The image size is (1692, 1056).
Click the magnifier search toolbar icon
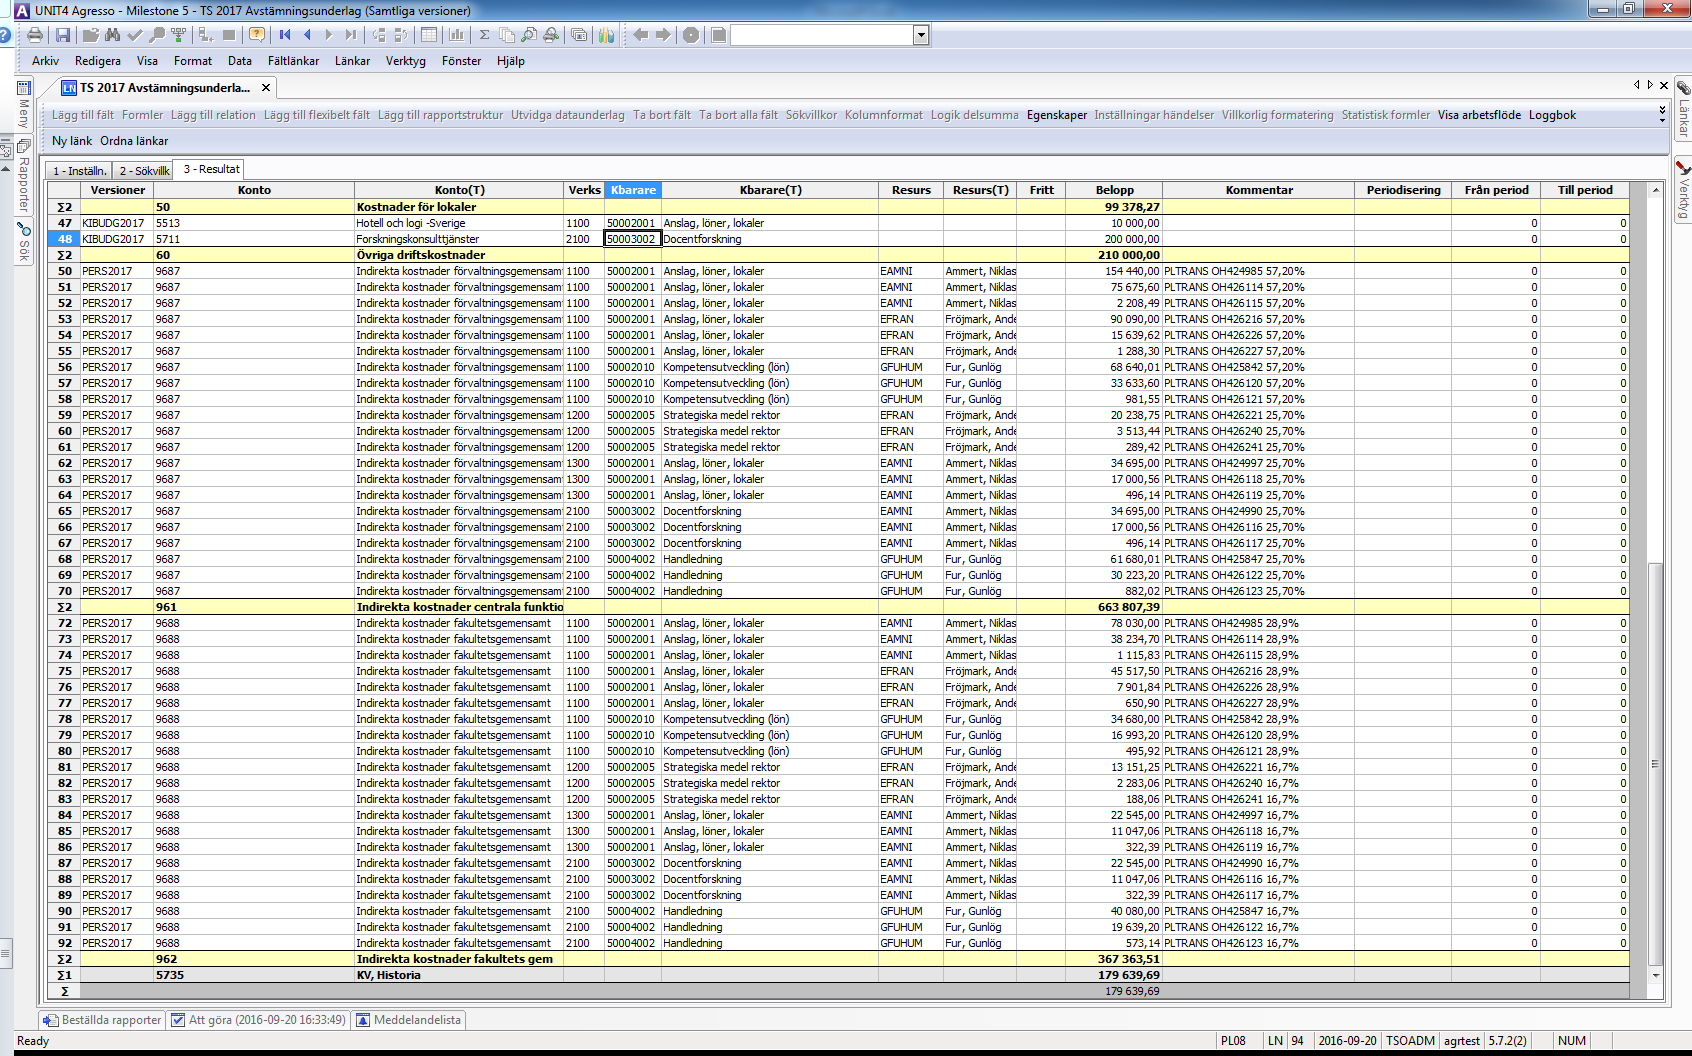(156, 35)
